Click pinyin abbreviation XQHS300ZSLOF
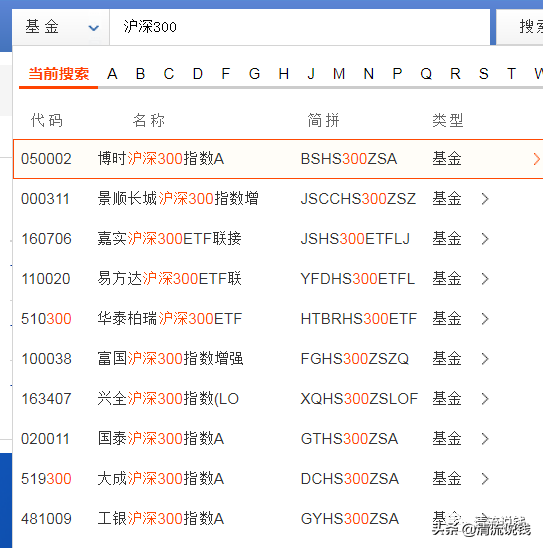This screenshot has width=543, height=548. [x=359, y=399]
